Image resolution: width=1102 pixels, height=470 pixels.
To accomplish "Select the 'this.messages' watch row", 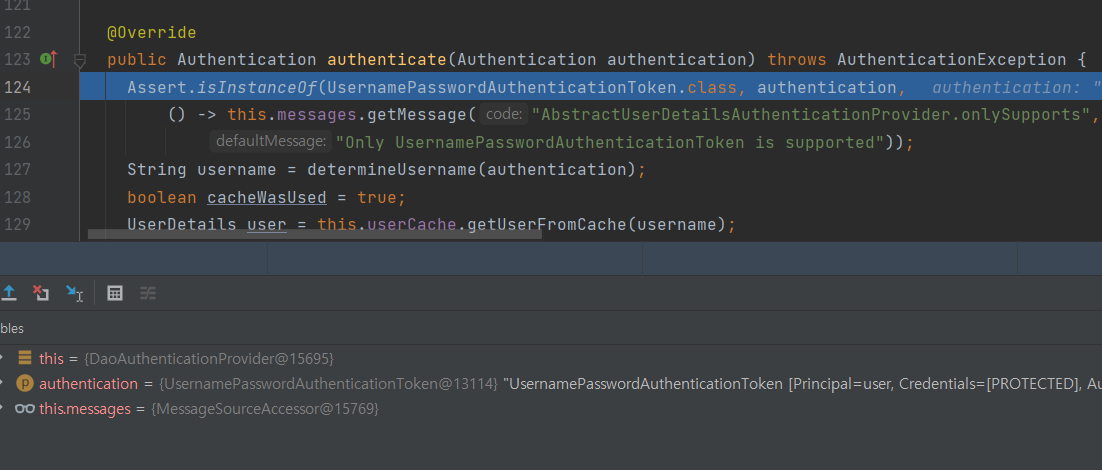I will [551, 408].
